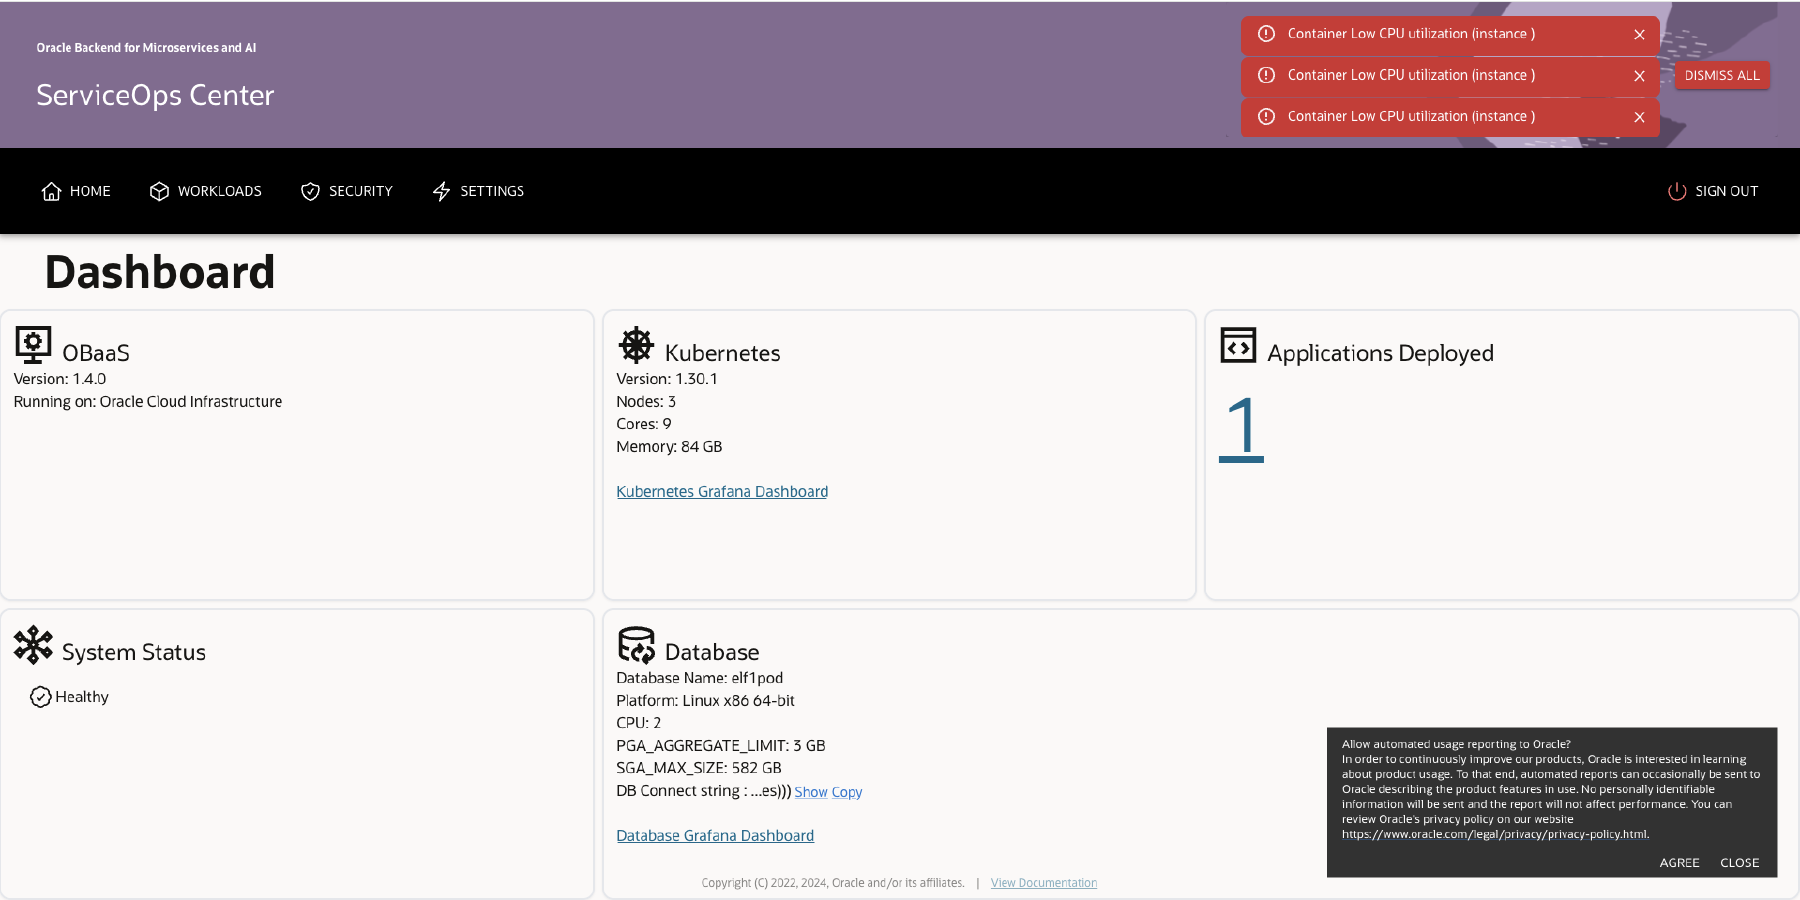
Task: Click the System Status snowflake icon
Action: point(35,645)
